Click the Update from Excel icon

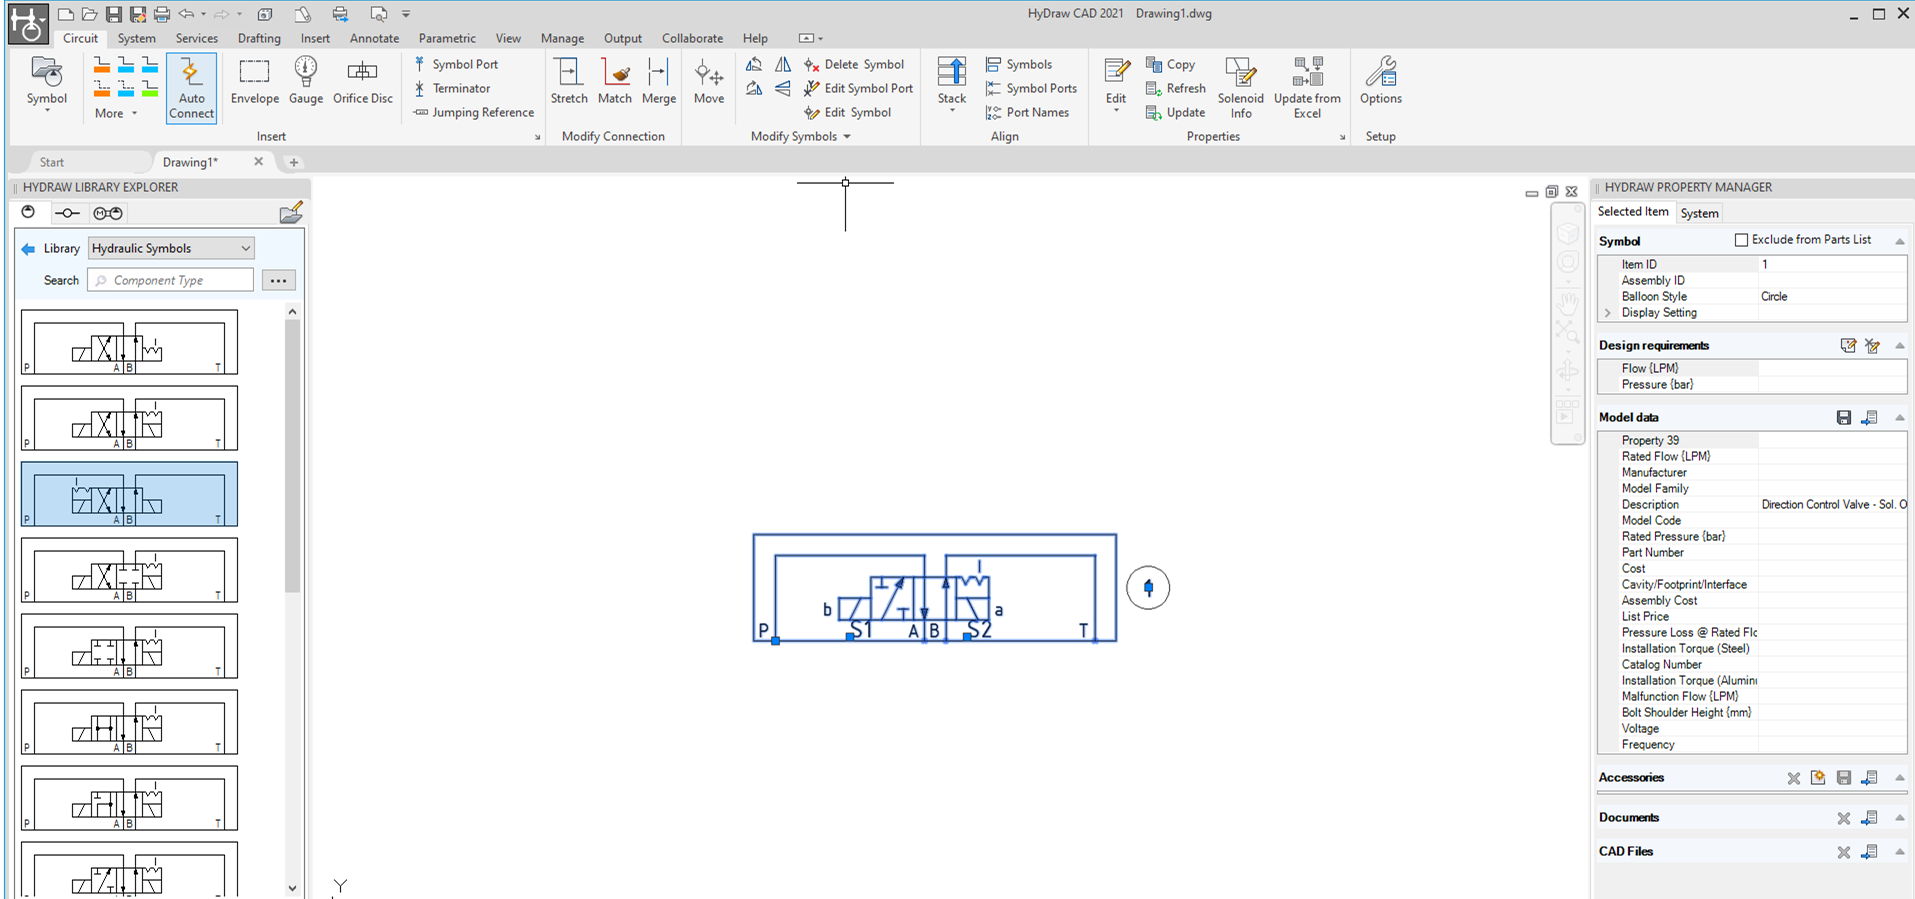(x=1307, y=88)
